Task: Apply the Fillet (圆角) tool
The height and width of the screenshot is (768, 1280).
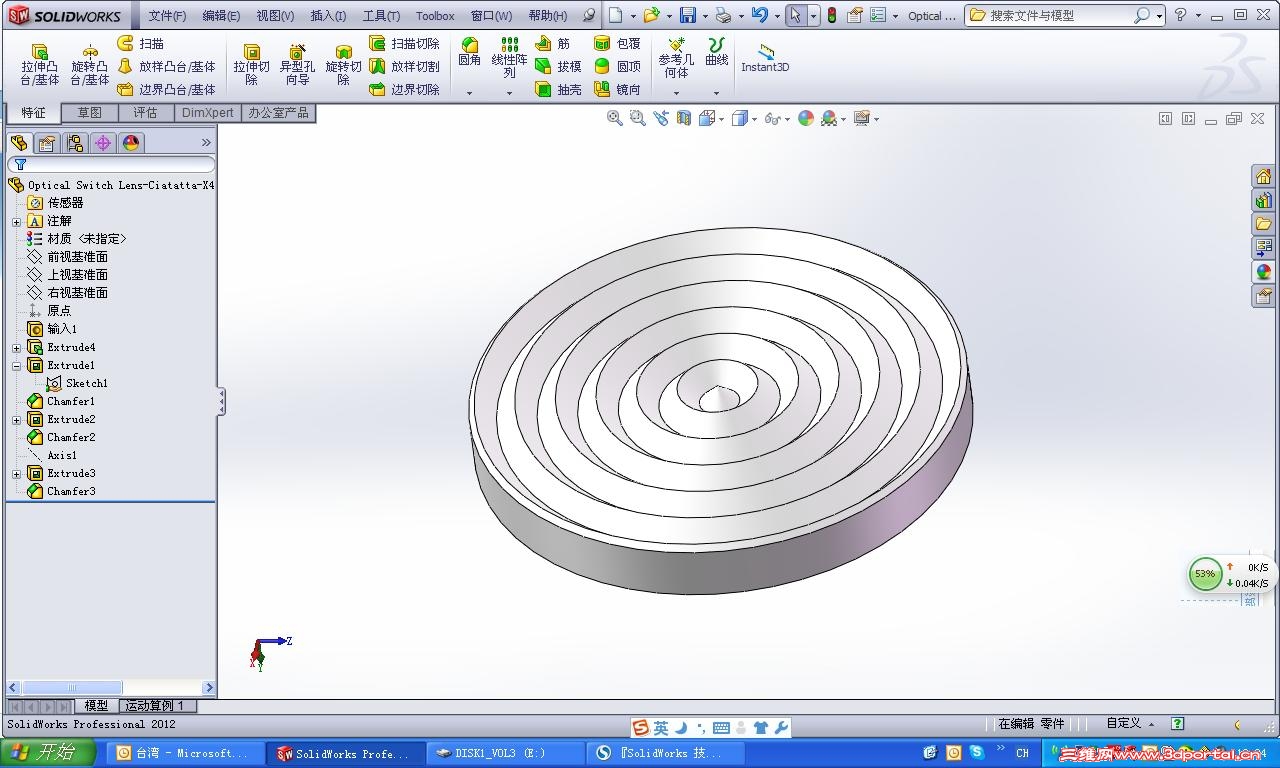Action: tap(469, 52)
